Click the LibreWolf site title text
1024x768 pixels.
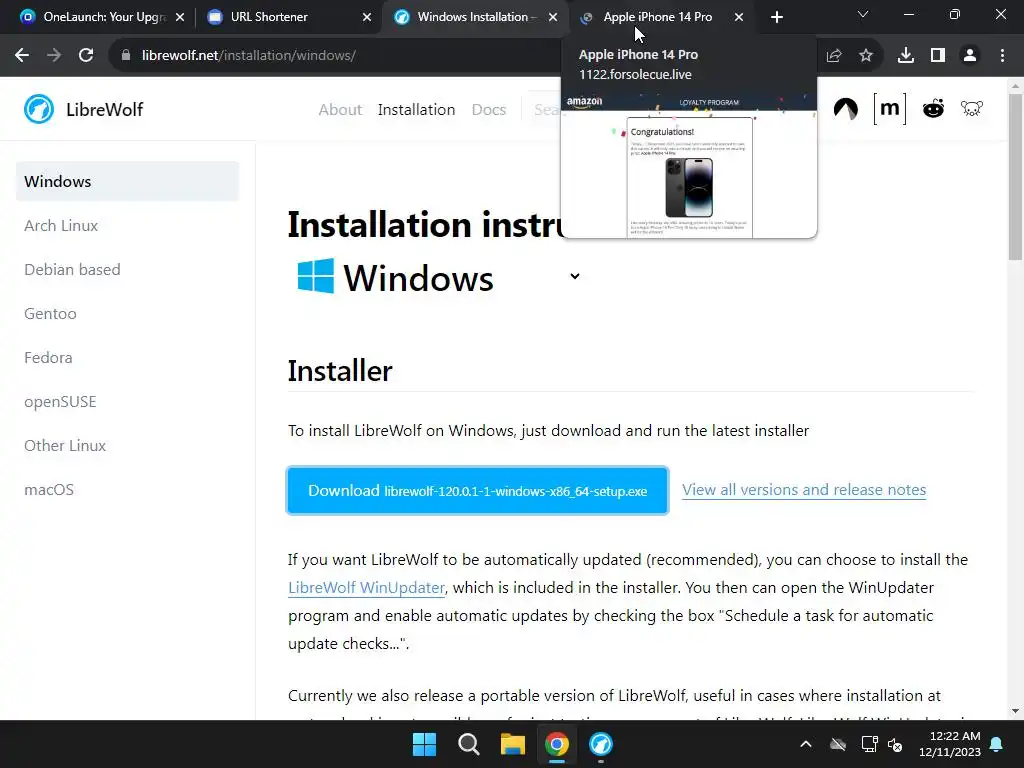tap(104, 110)
